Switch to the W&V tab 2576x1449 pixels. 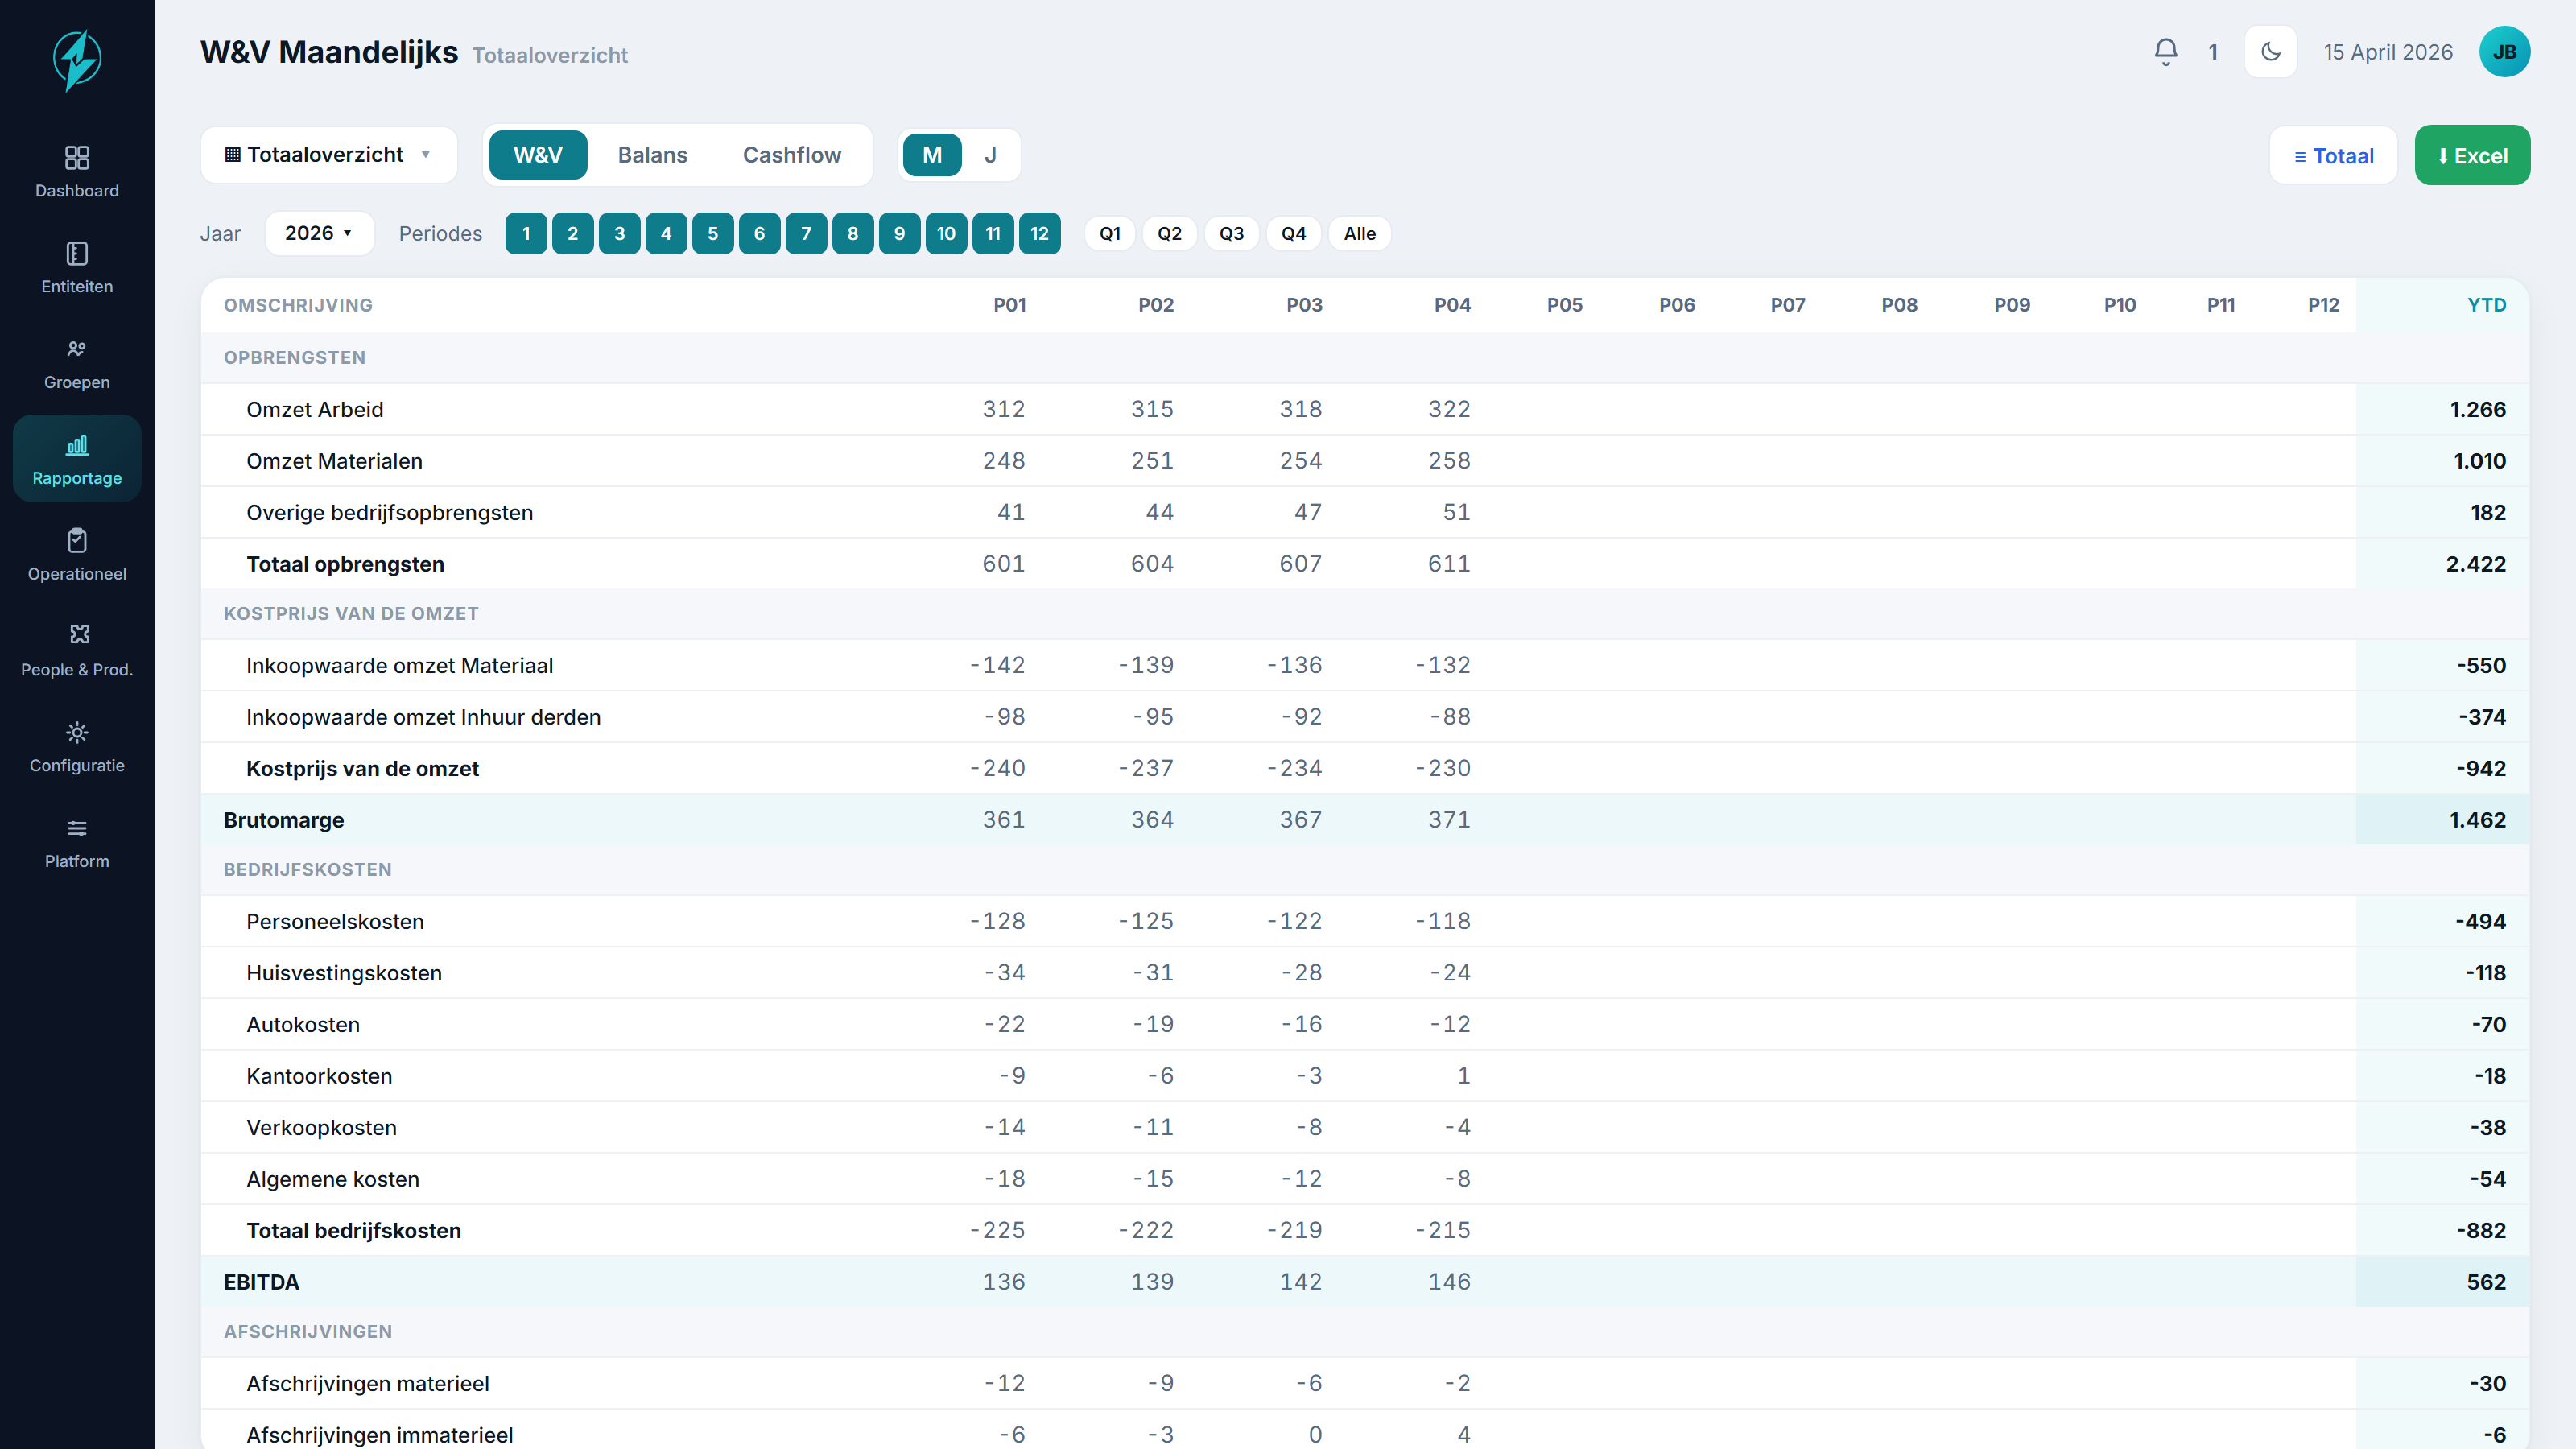pyautogui.click(x=538, y=155)
